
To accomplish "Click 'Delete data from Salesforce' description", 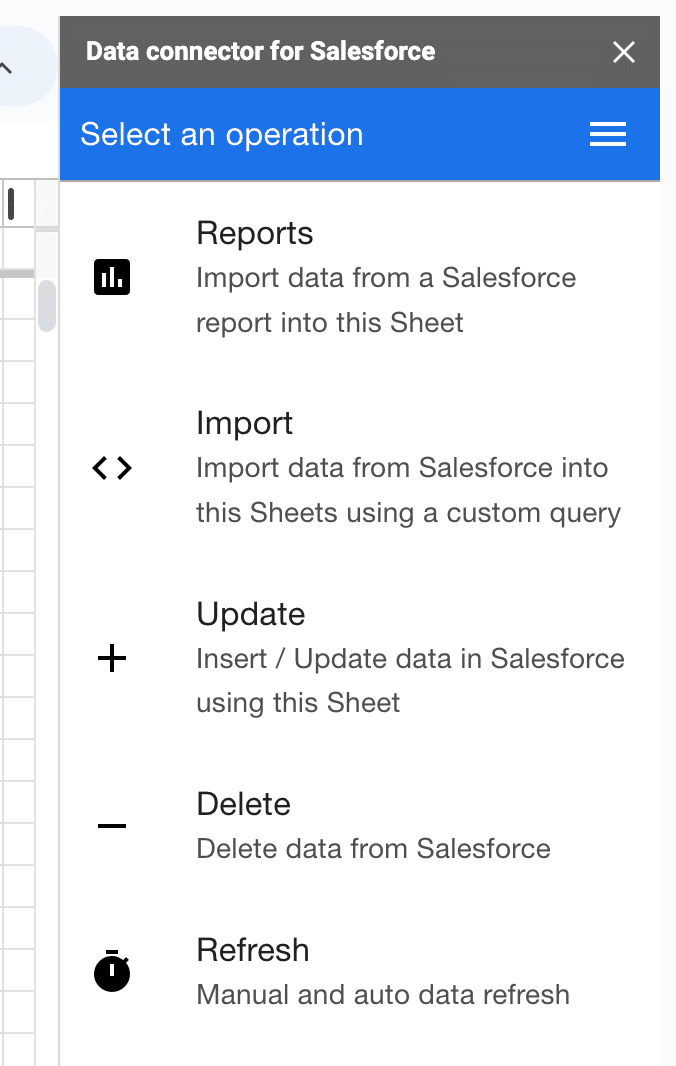I will [x=373, y=848].
